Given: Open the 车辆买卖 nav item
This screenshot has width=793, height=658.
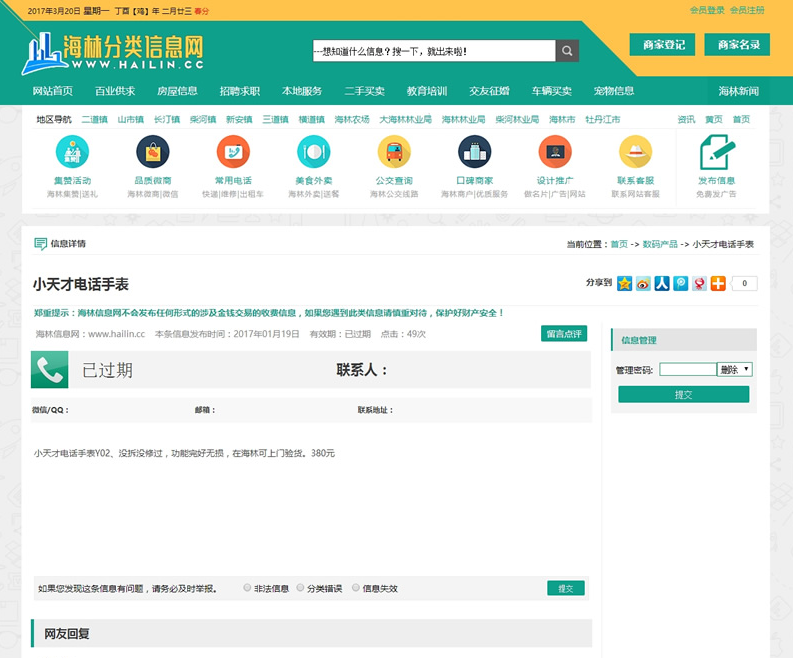Looking at the screenshot, I should pyautogui.click(x=552, y=91).
